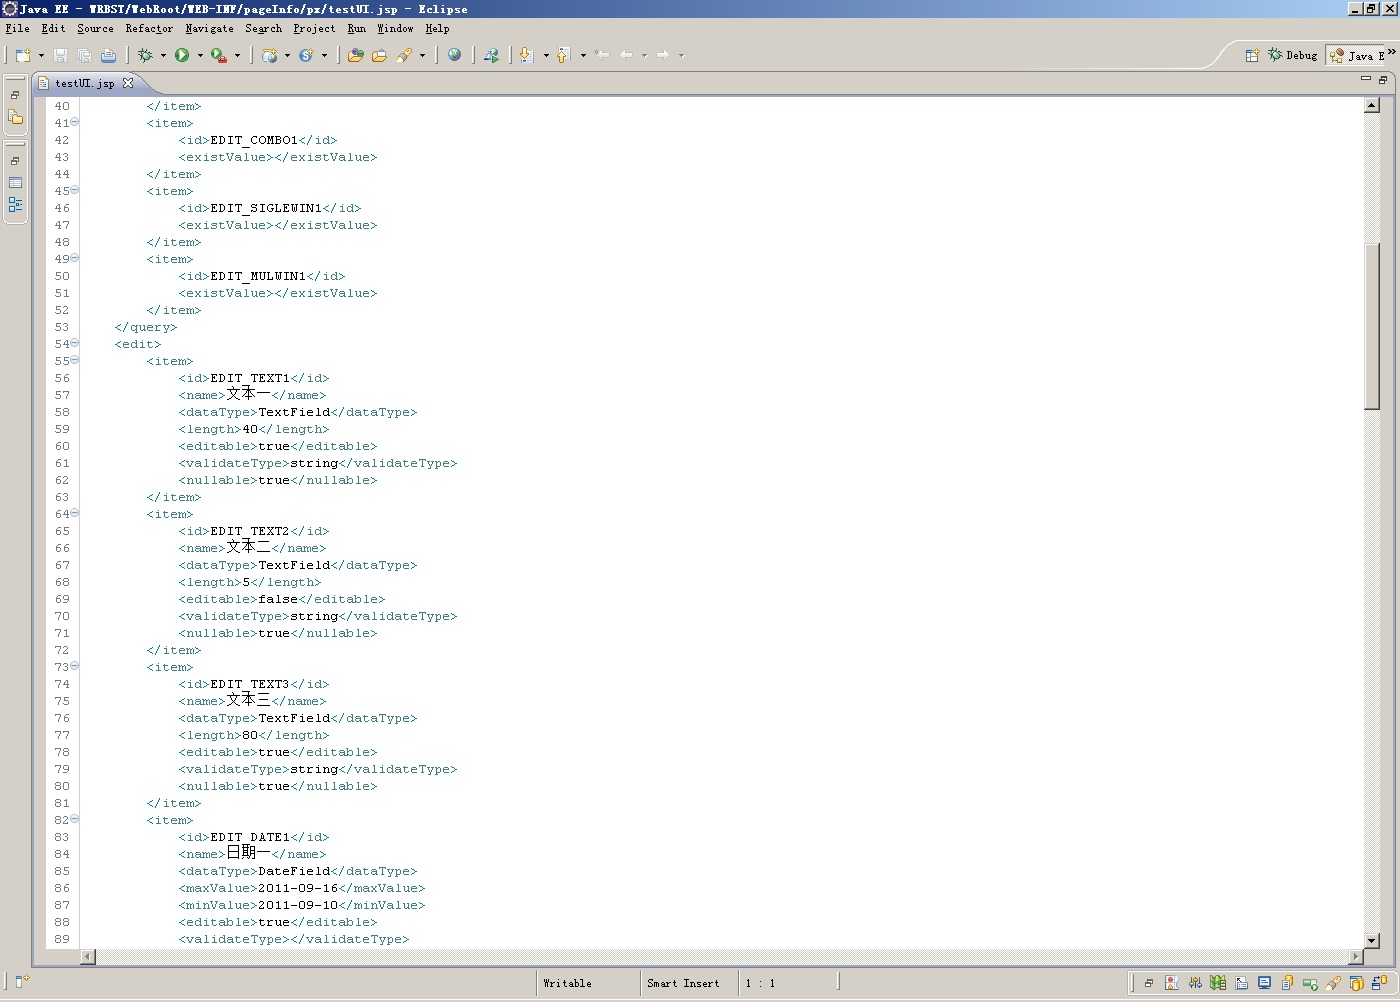This screenshot has height=1002, width=1400.
Task: Collapse the edit element at line 54
Action: pos(75,343)
